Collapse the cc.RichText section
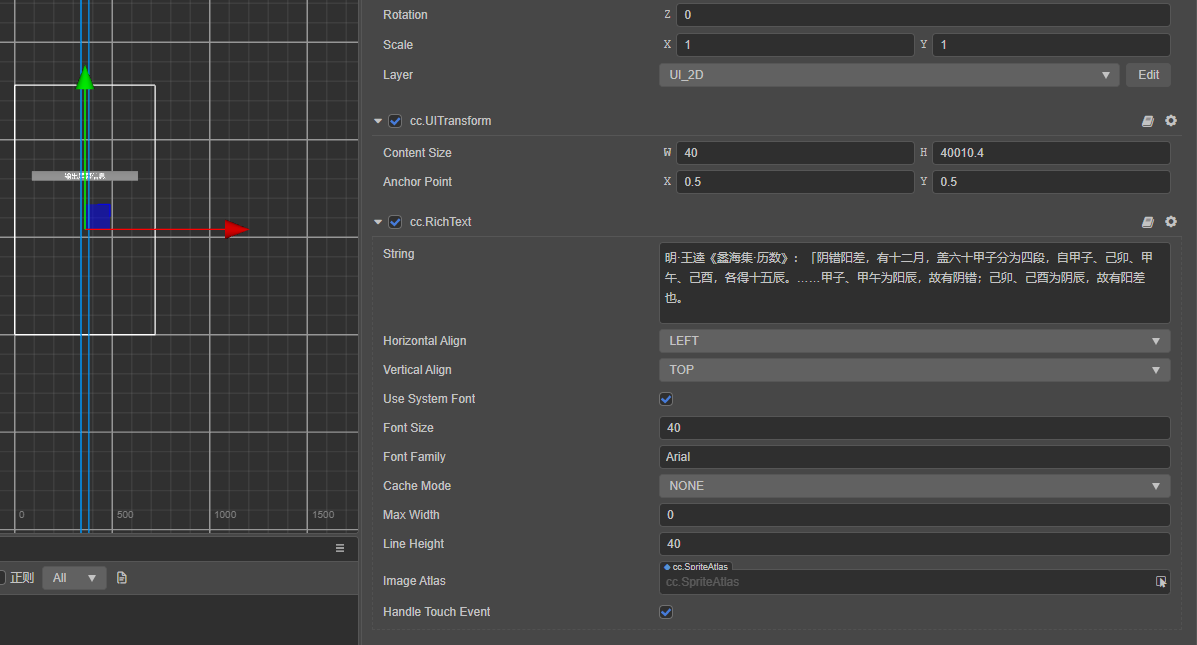The image size is (1197, 645). tap(378, 222)
